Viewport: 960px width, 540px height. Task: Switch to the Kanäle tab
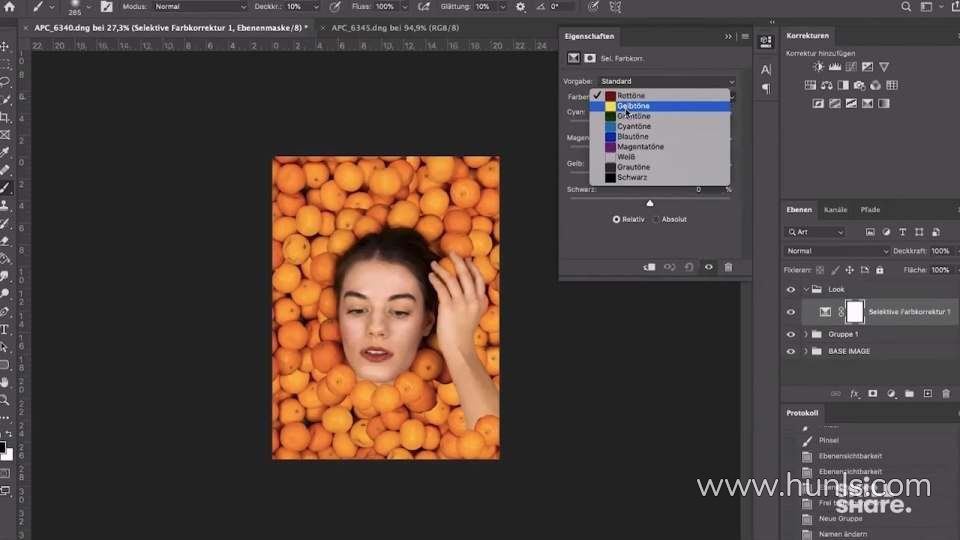835,210
